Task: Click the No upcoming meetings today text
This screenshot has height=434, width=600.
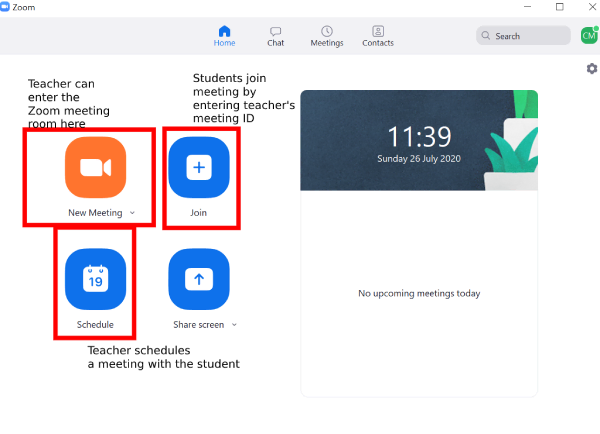Action: click(x=419, y=294)
